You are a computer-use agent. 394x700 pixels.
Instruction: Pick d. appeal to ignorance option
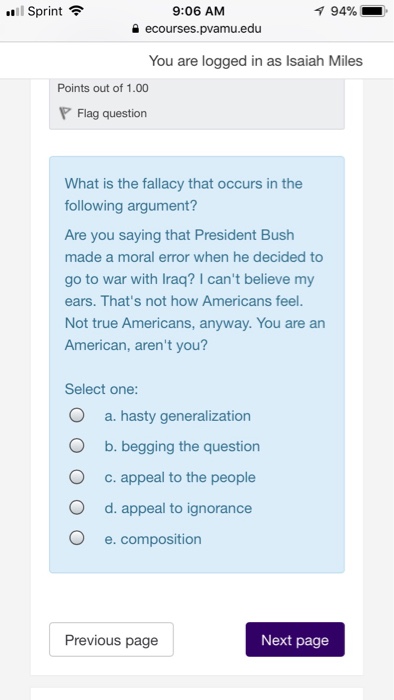pyautogui.click(x=77, y=508)
